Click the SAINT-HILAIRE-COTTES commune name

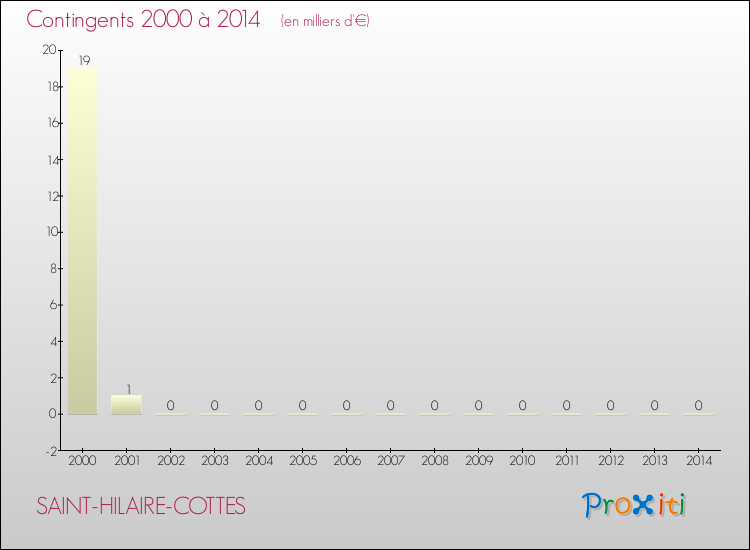[x=141, y=506]
